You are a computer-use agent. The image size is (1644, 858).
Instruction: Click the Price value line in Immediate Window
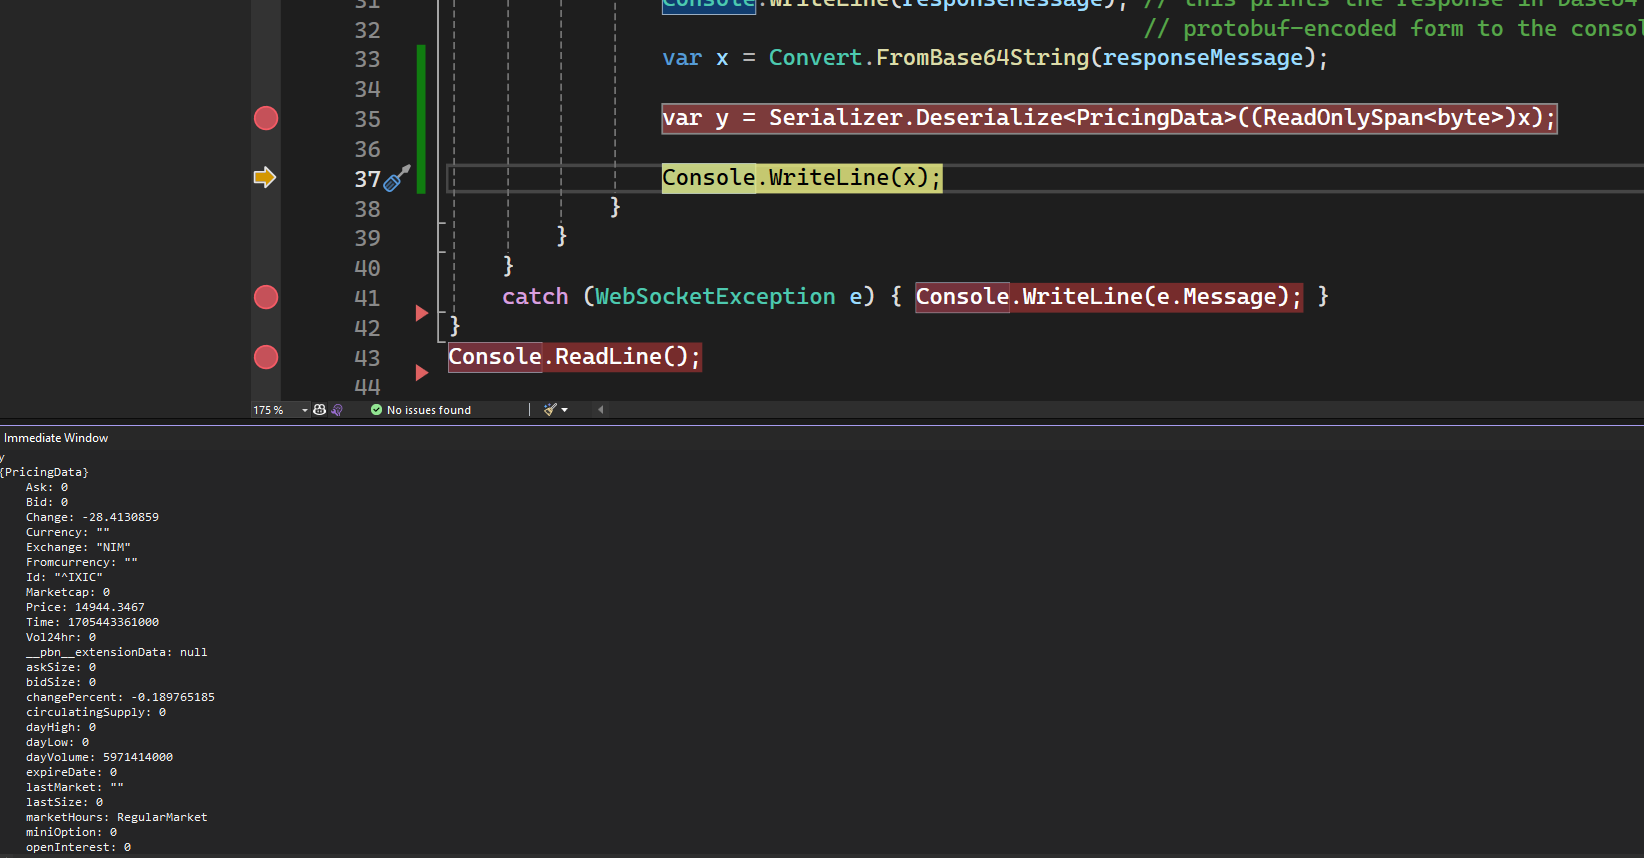pos(85,607)
